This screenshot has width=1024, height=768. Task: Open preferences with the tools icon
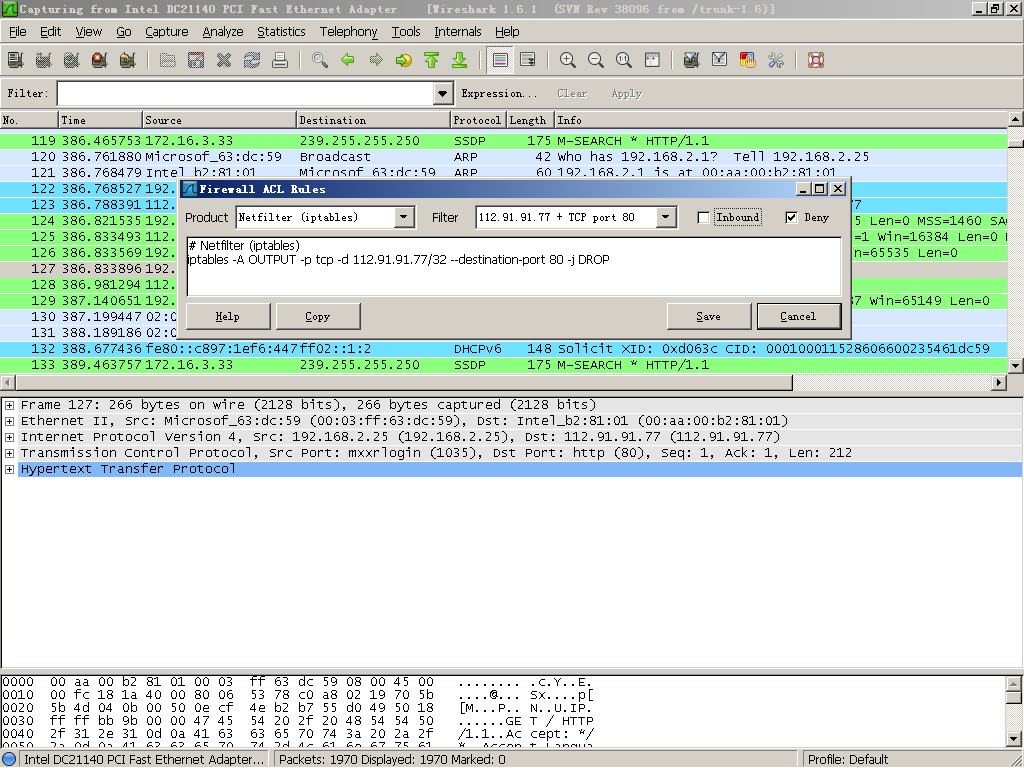776,60
